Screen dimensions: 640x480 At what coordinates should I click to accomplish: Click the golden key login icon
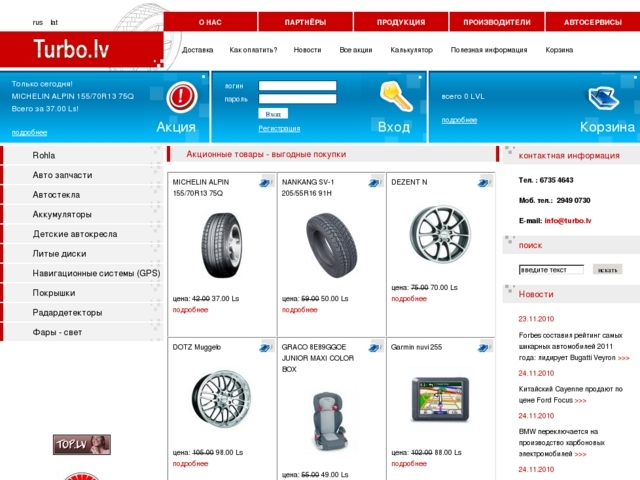(x=395, y=96)
